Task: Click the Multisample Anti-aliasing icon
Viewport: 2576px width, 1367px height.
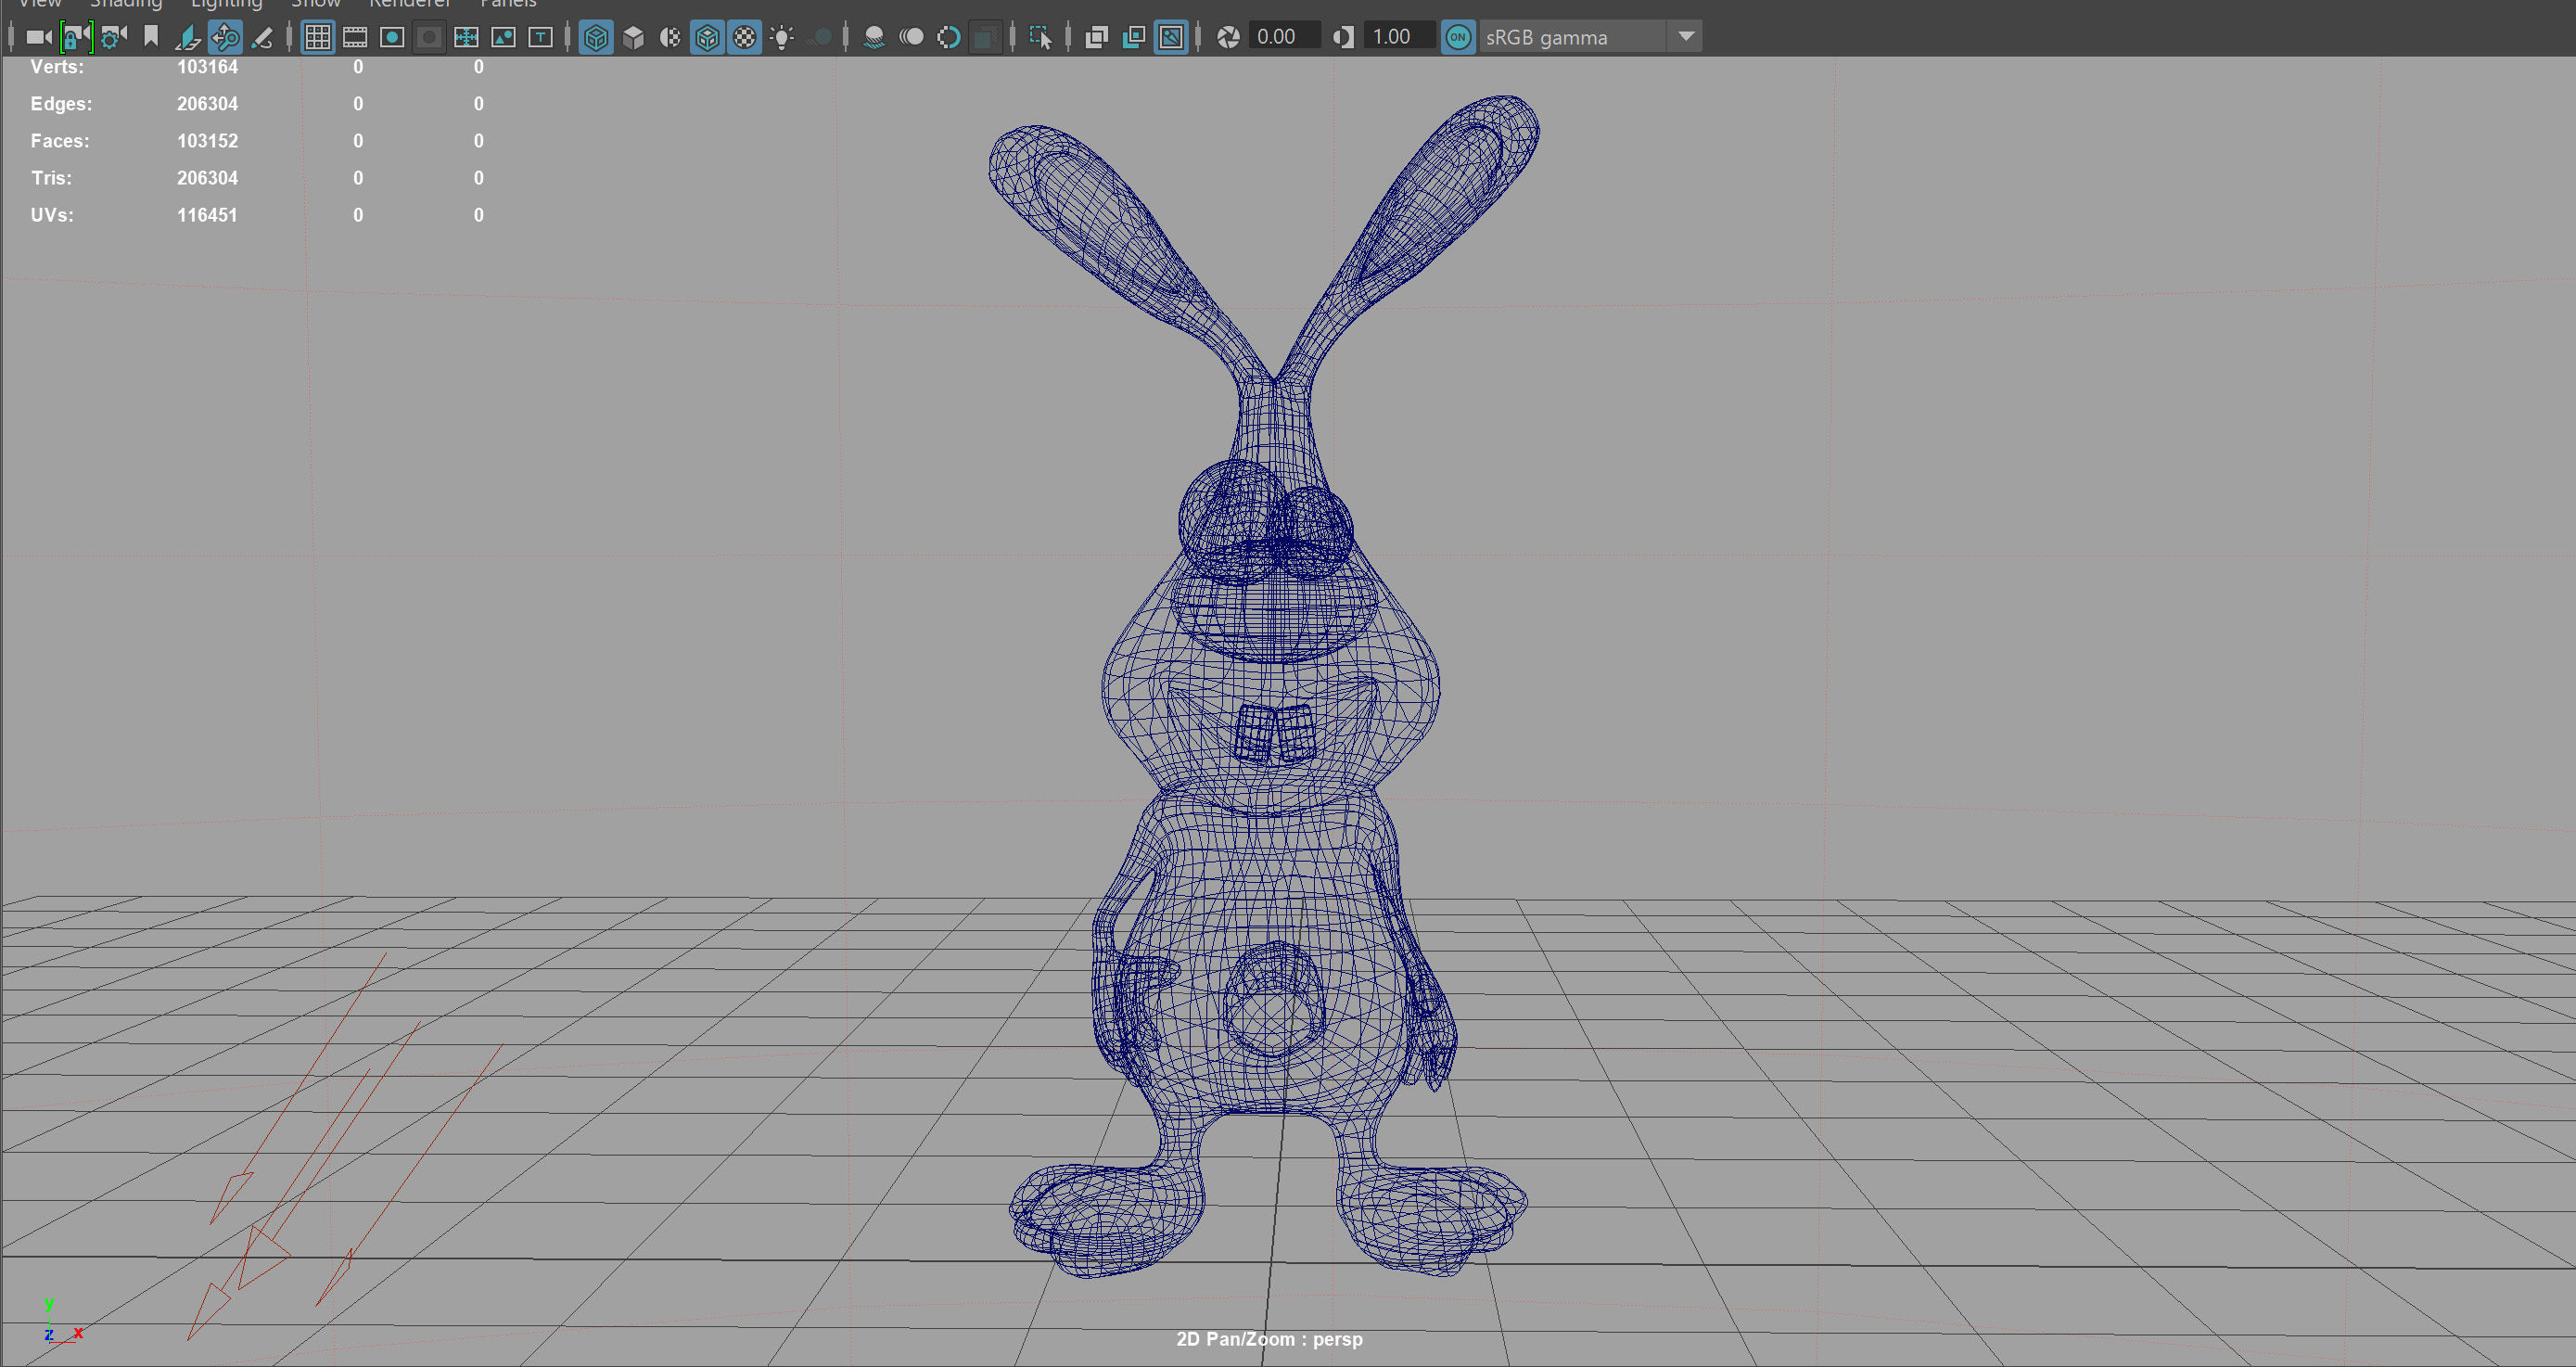Action: (x=948, y=38)
